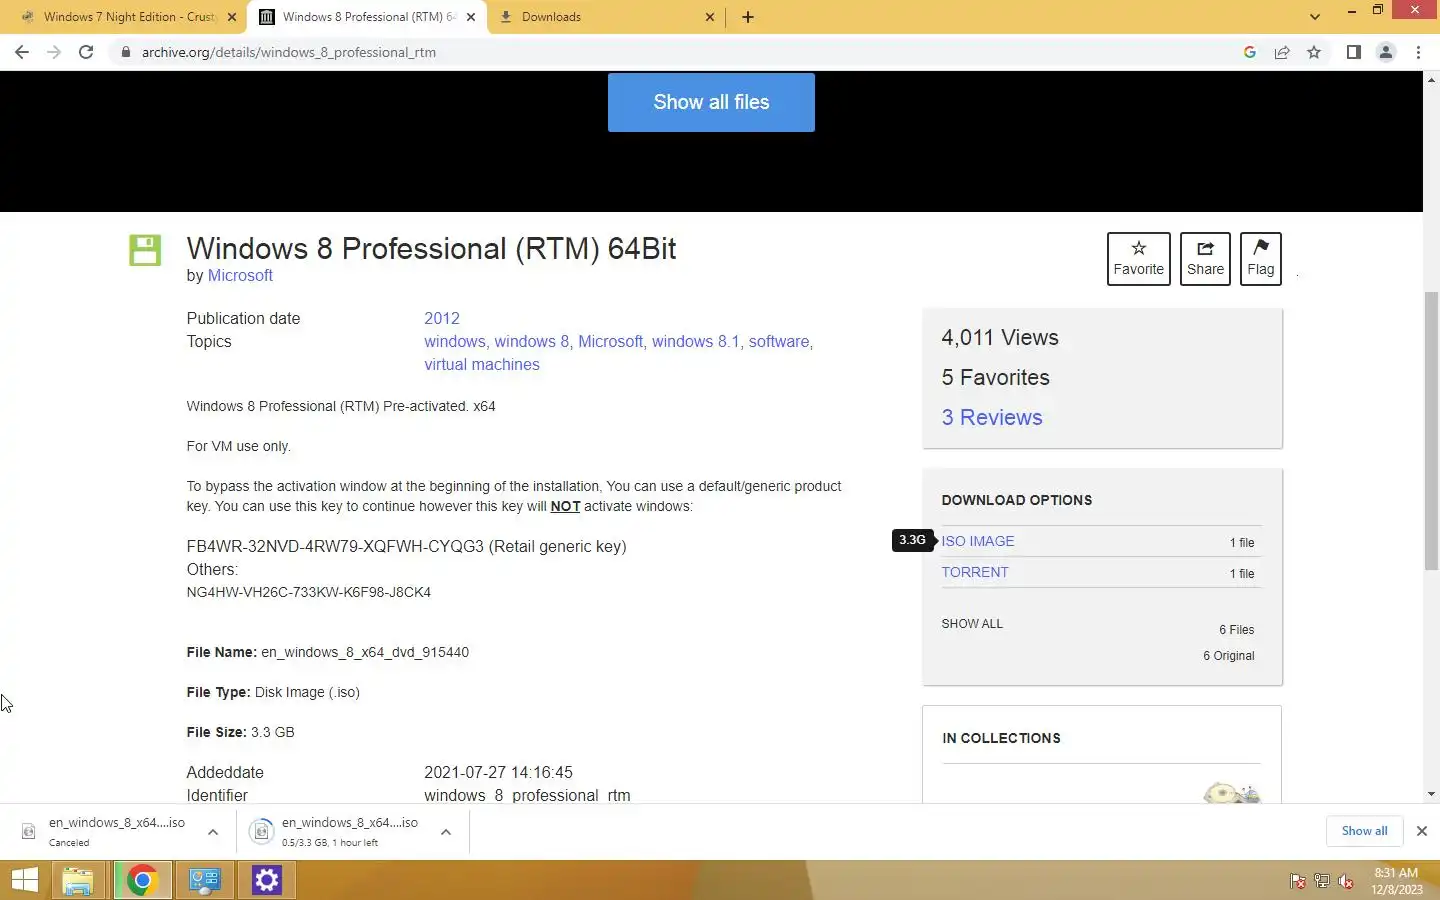Close the Downloads tab
Viewport: 1440px width, 900px height.
click(710, 17)
